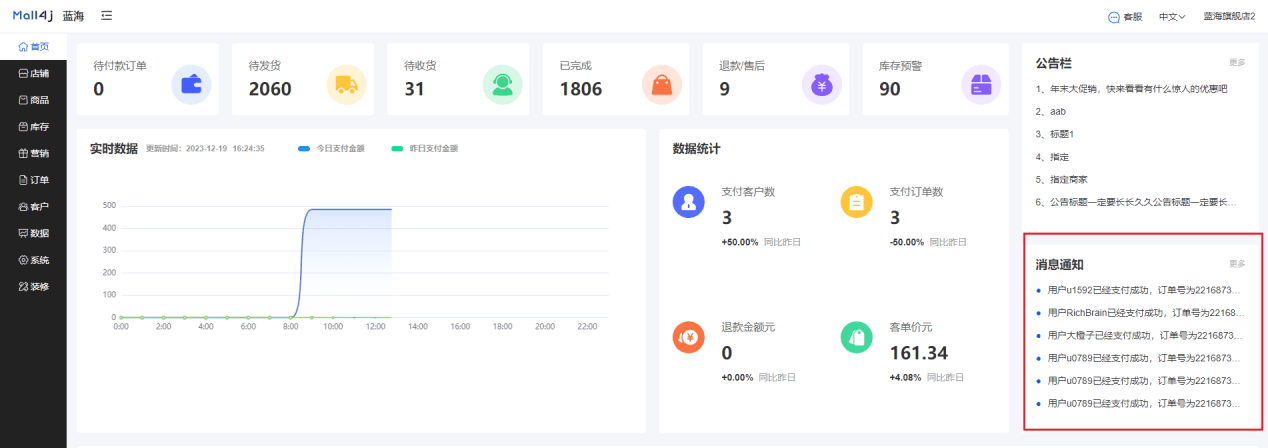Viewport: 1268px width, 448px height.
Task: Click 更多 in the 公告栏 panel
Action: pos(1237,62)
